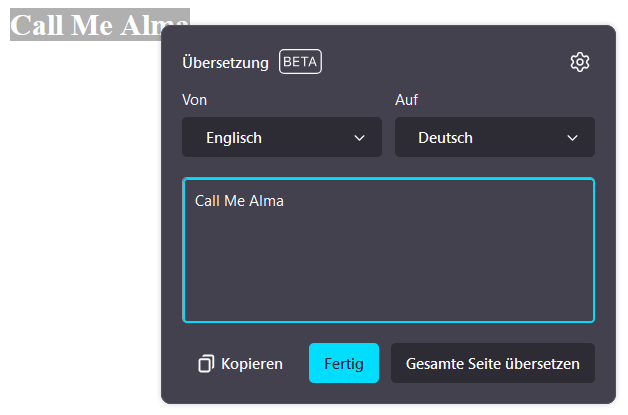
Task: Click the chevron arrow in the Englisch box
Action: coord(360,138)
